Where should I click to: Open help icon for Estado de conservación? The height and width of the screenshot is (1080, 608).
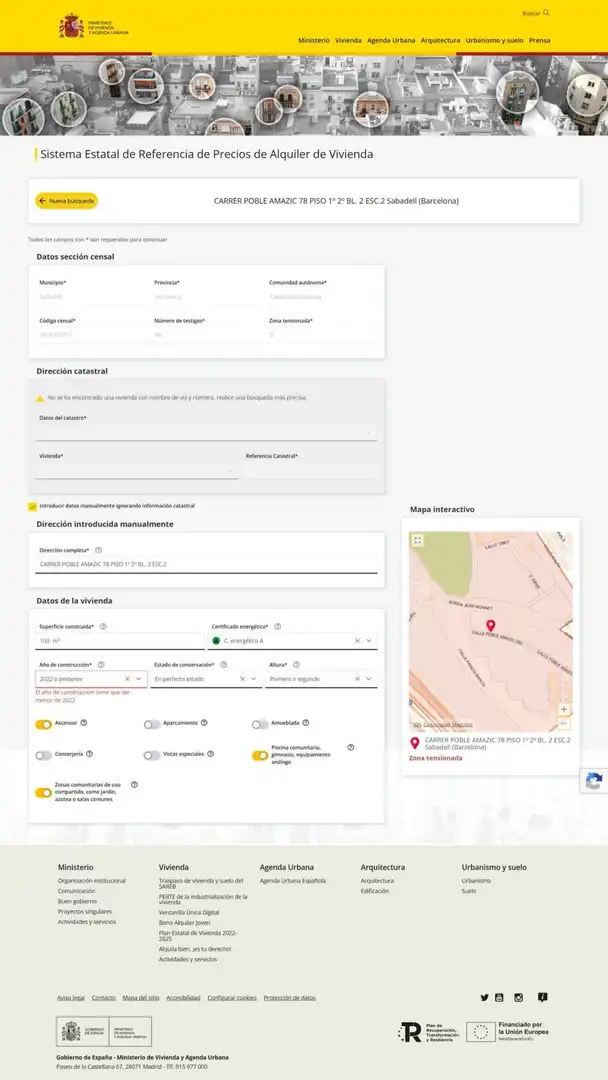(223, 665)
